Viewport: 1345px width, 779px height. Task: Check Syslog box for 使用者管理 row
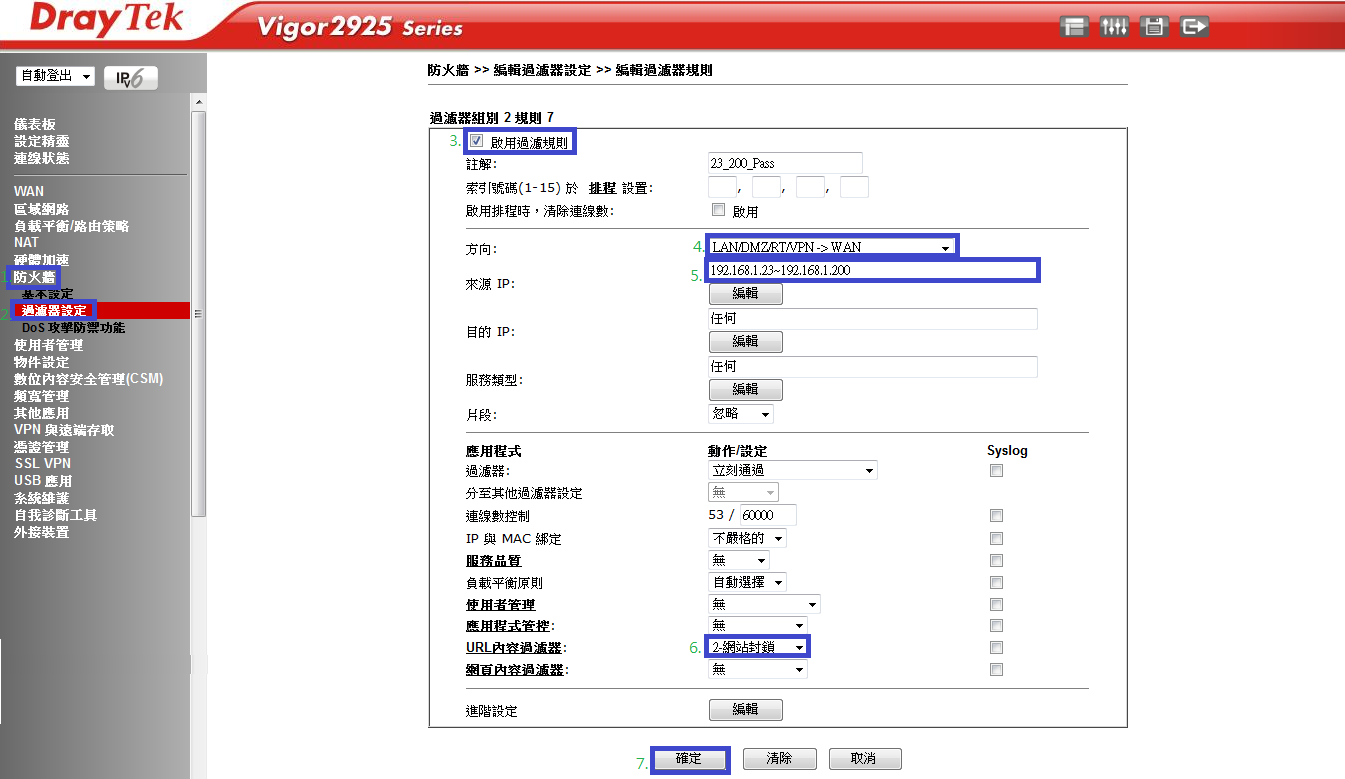996,604
